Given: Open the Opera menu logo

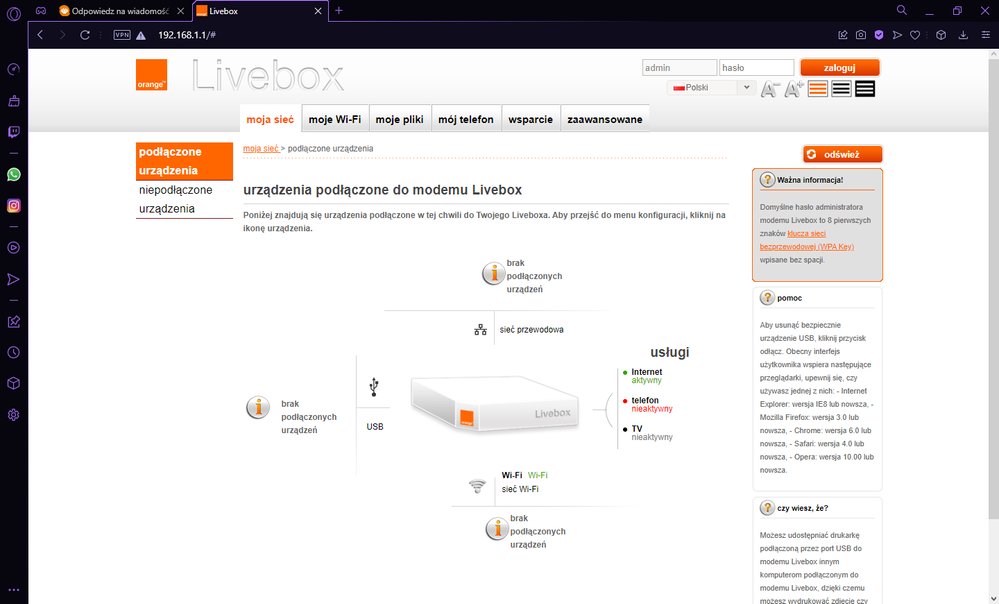Looking at the screenshot, I should click(x=13, y=13).
